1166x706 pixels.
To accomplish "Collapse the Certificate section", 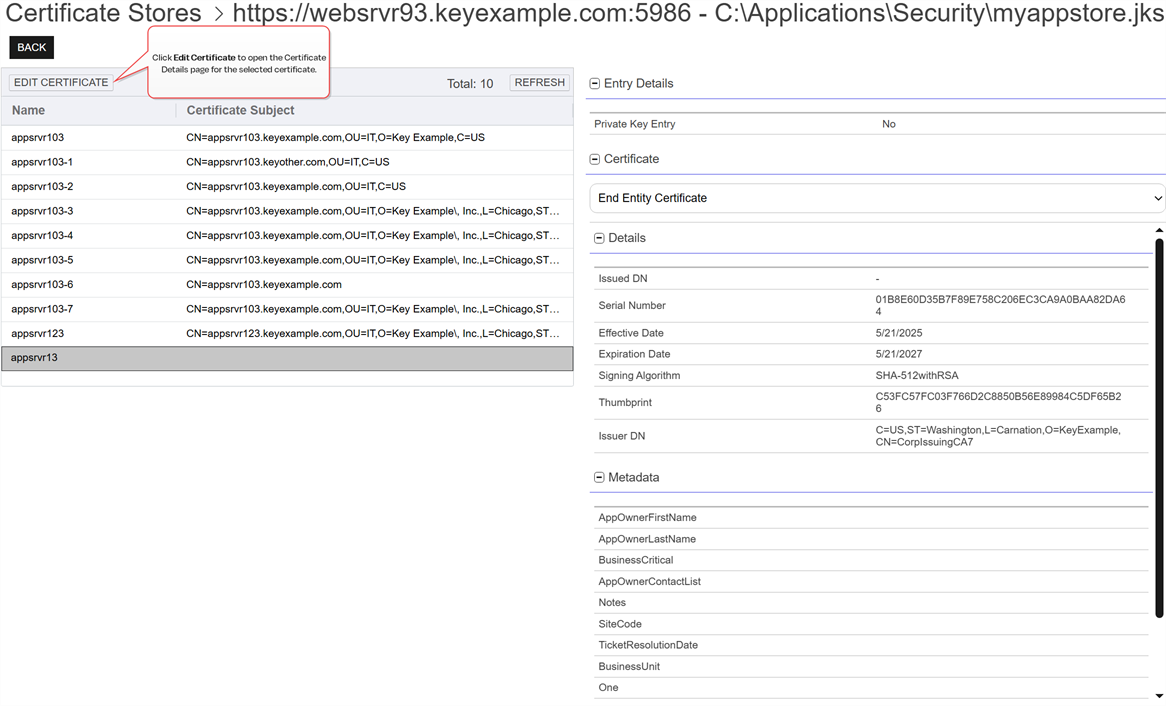I will click(595, 159).
